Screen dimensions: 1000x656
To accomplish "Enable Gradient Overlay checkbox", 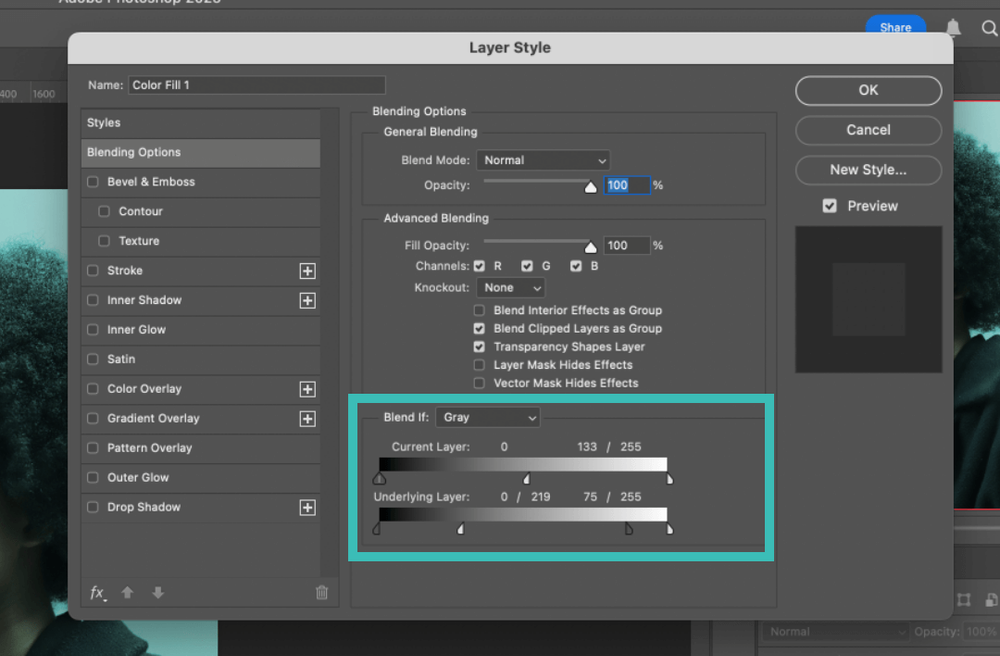I will 92,418.
